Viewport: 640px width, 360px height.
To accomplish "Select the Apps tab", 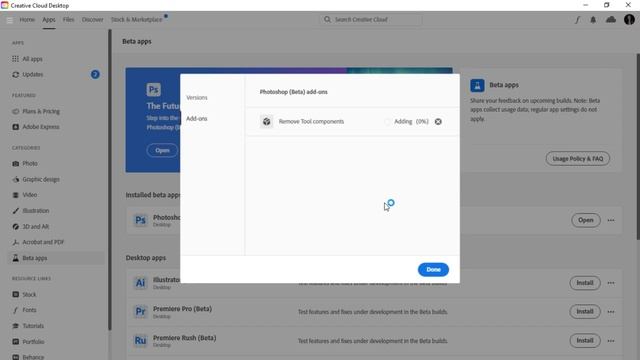I will coord(49,20).
